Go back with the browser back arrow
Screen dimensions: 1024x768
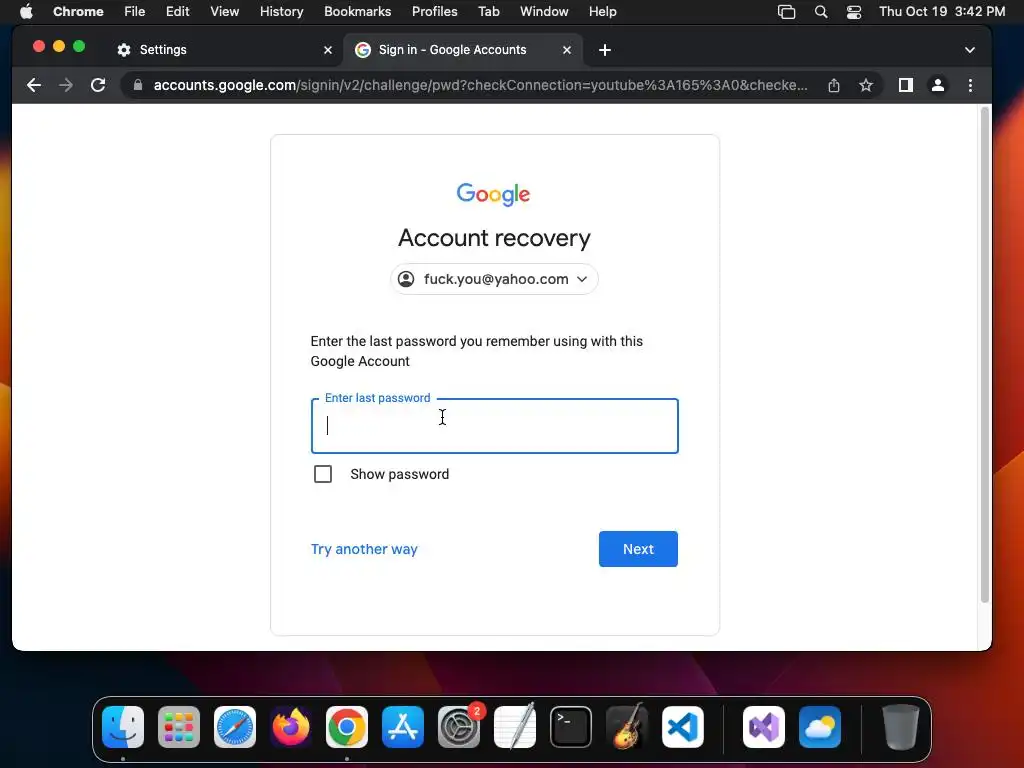pyautogui.click(x=34, y=85)
